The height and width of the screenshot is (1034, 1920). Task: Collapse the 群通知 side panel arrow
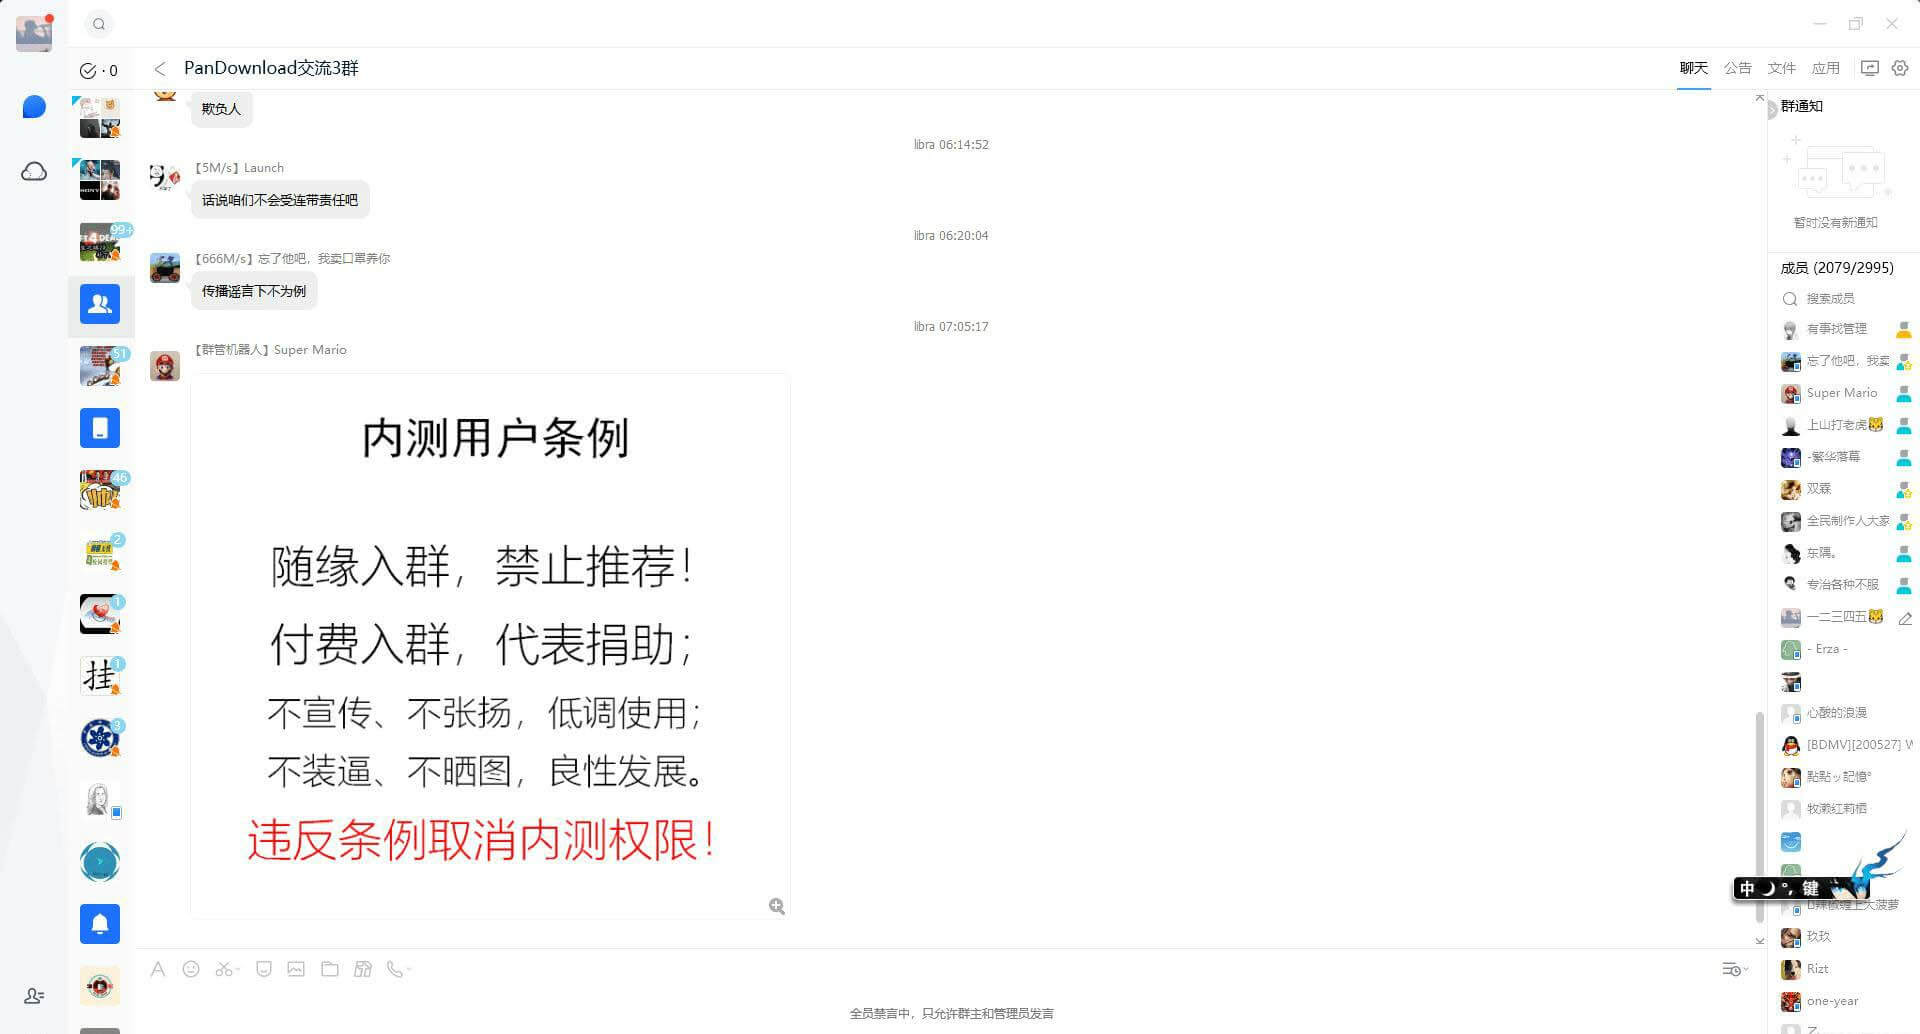(x=1771, y=109)
